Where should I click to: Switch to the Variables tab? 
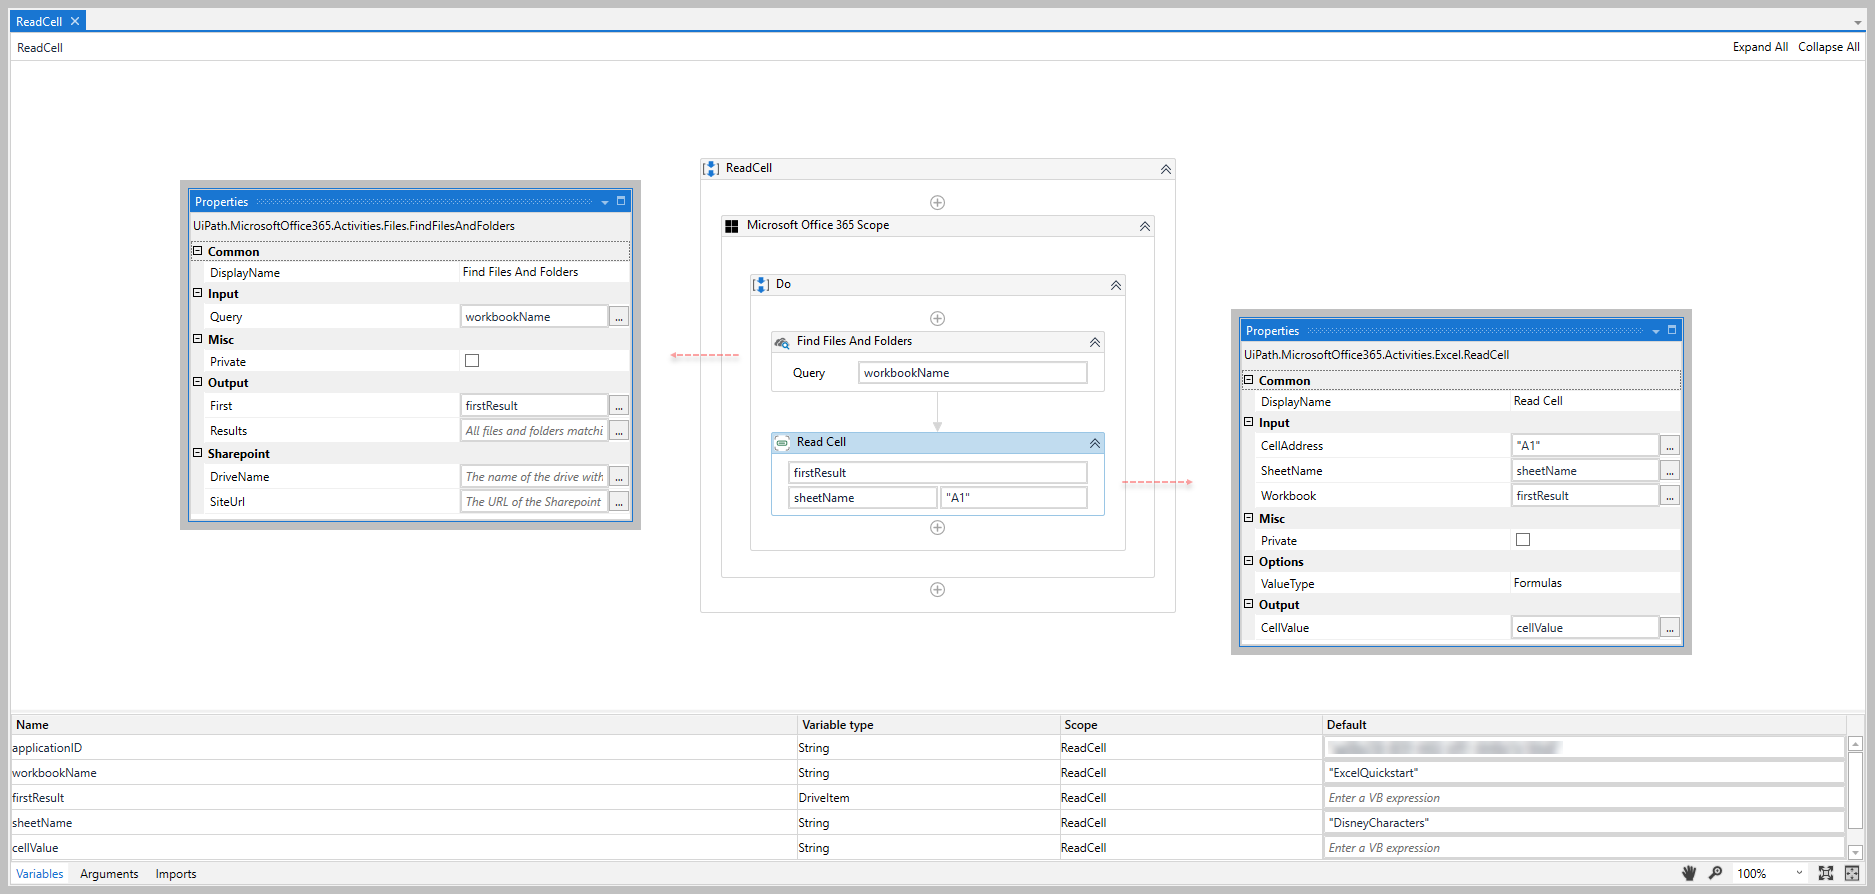[40, 874]
